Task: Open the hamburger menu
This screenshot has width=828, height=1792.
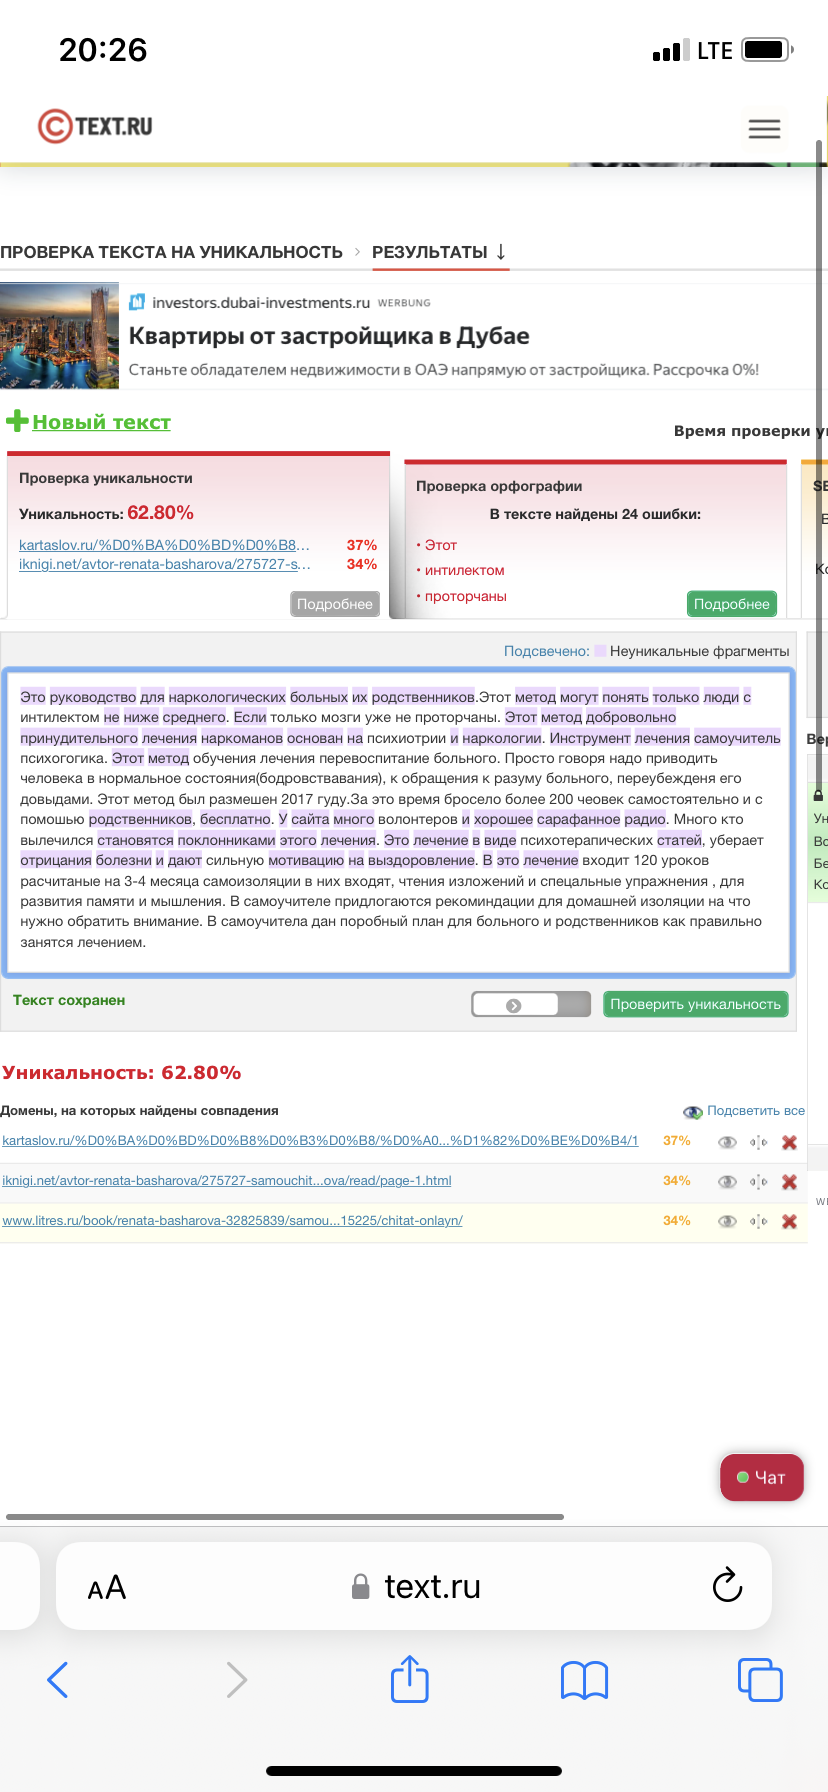Action: [764, 129]
